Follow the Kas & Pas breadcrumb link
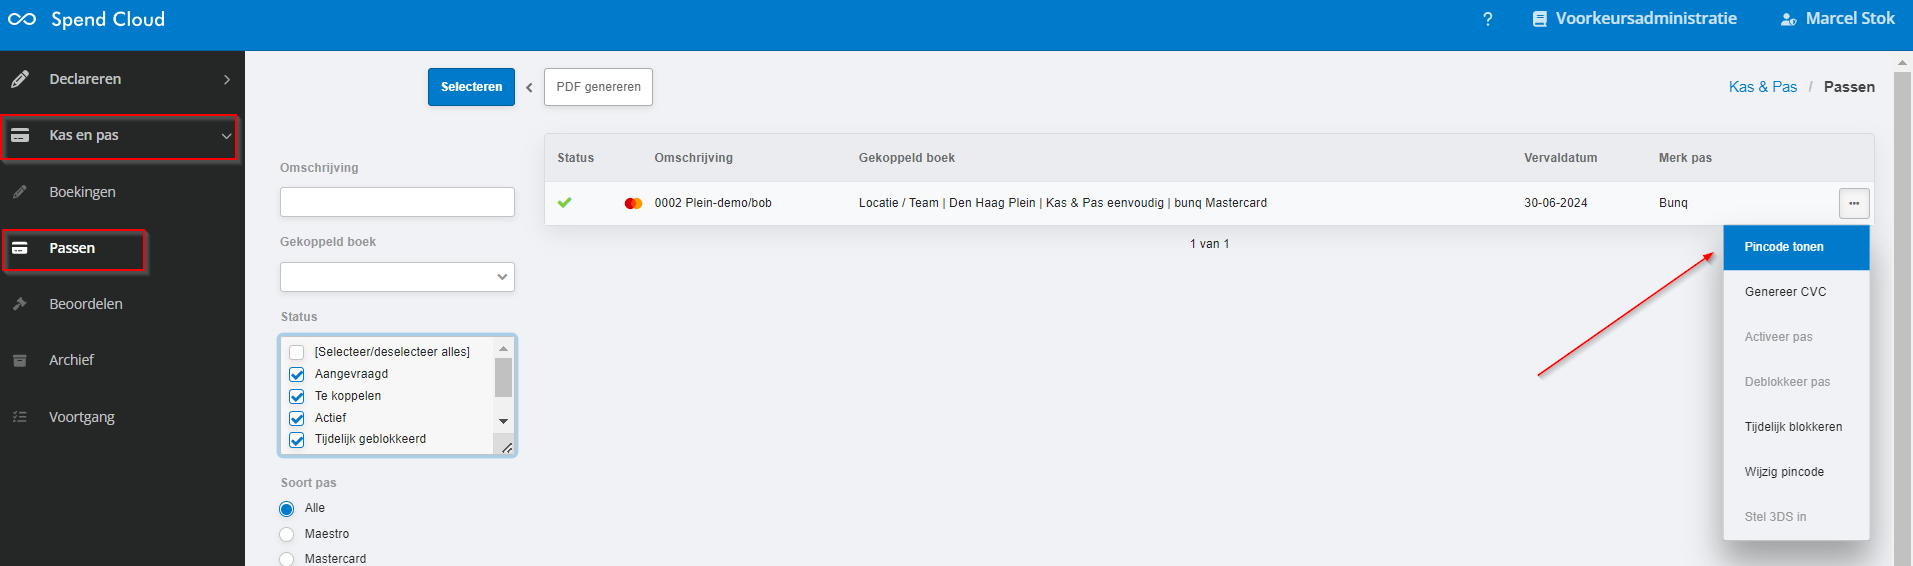 [x=1763, y=87]
